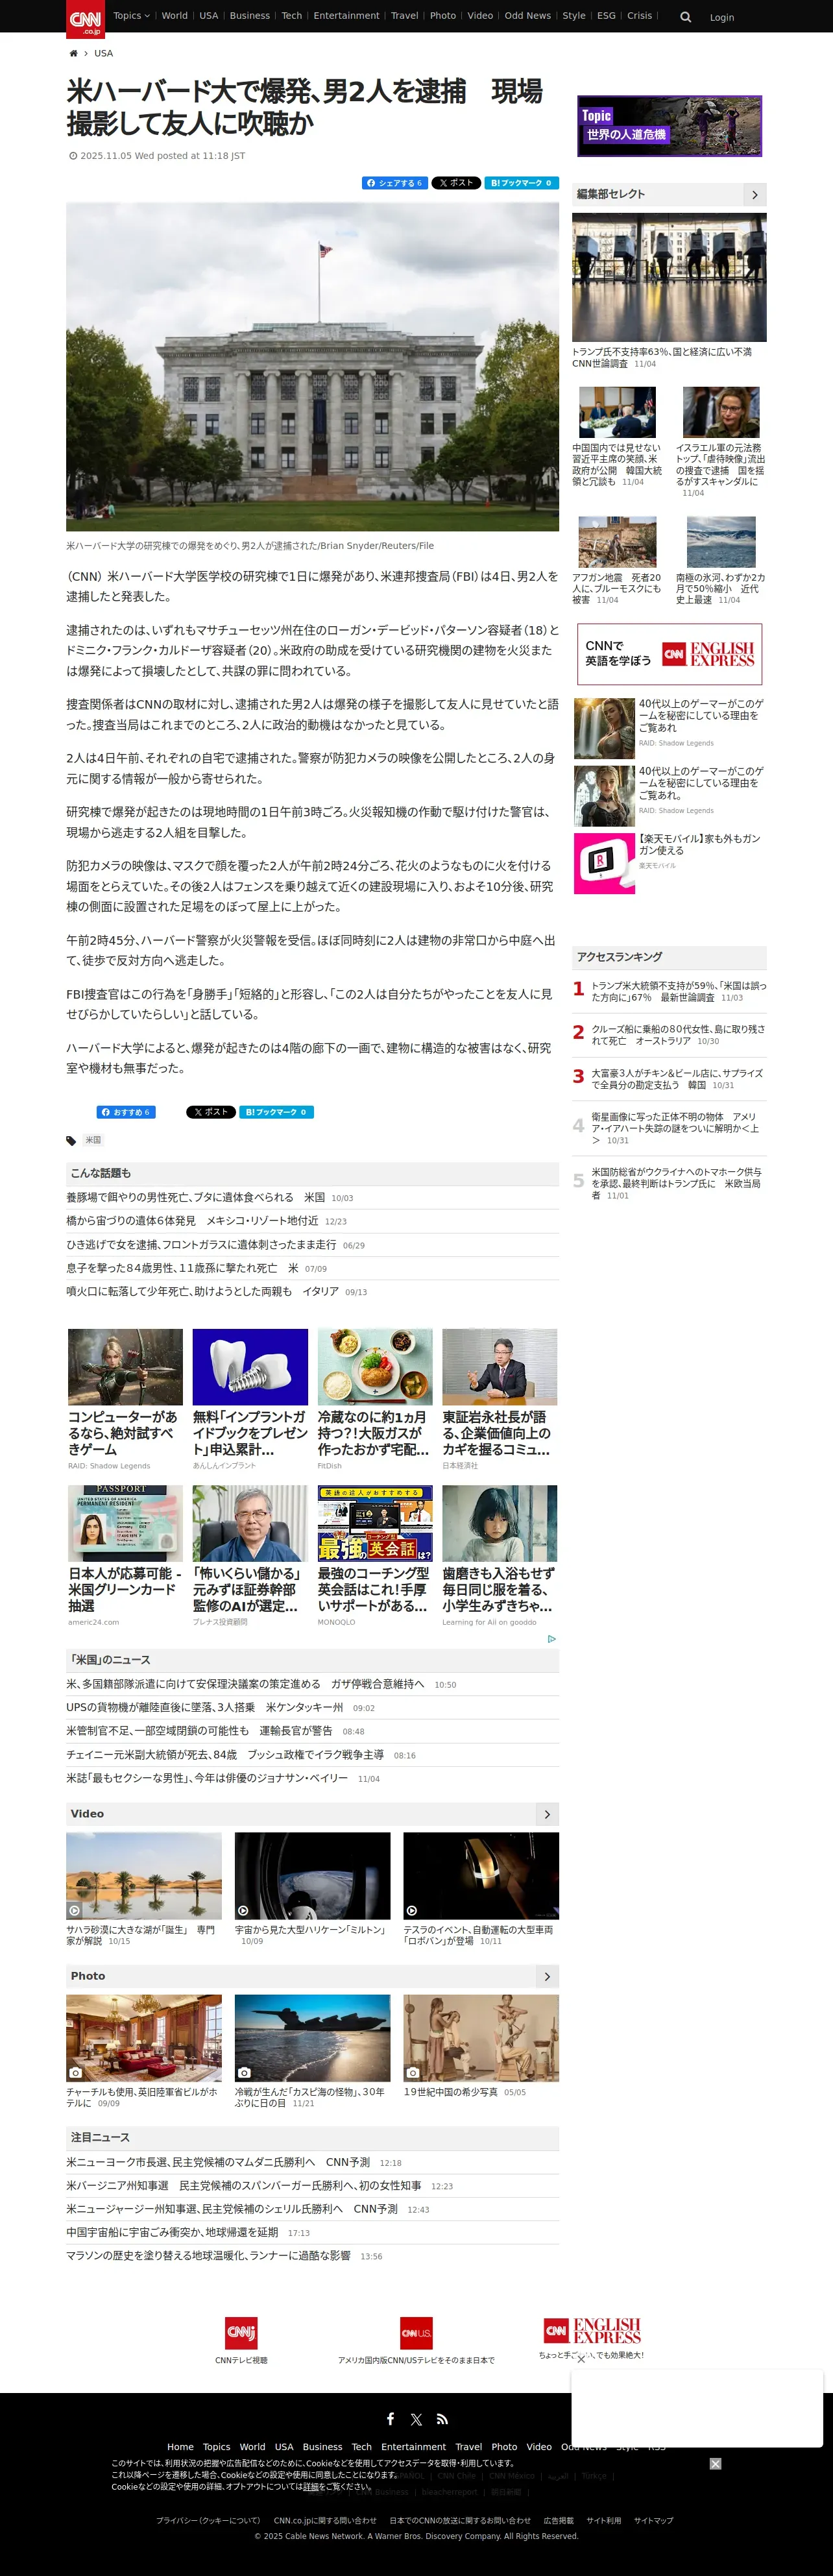Click the ad choices icon
This screenshot has height=2576, width=833.
551,1639
